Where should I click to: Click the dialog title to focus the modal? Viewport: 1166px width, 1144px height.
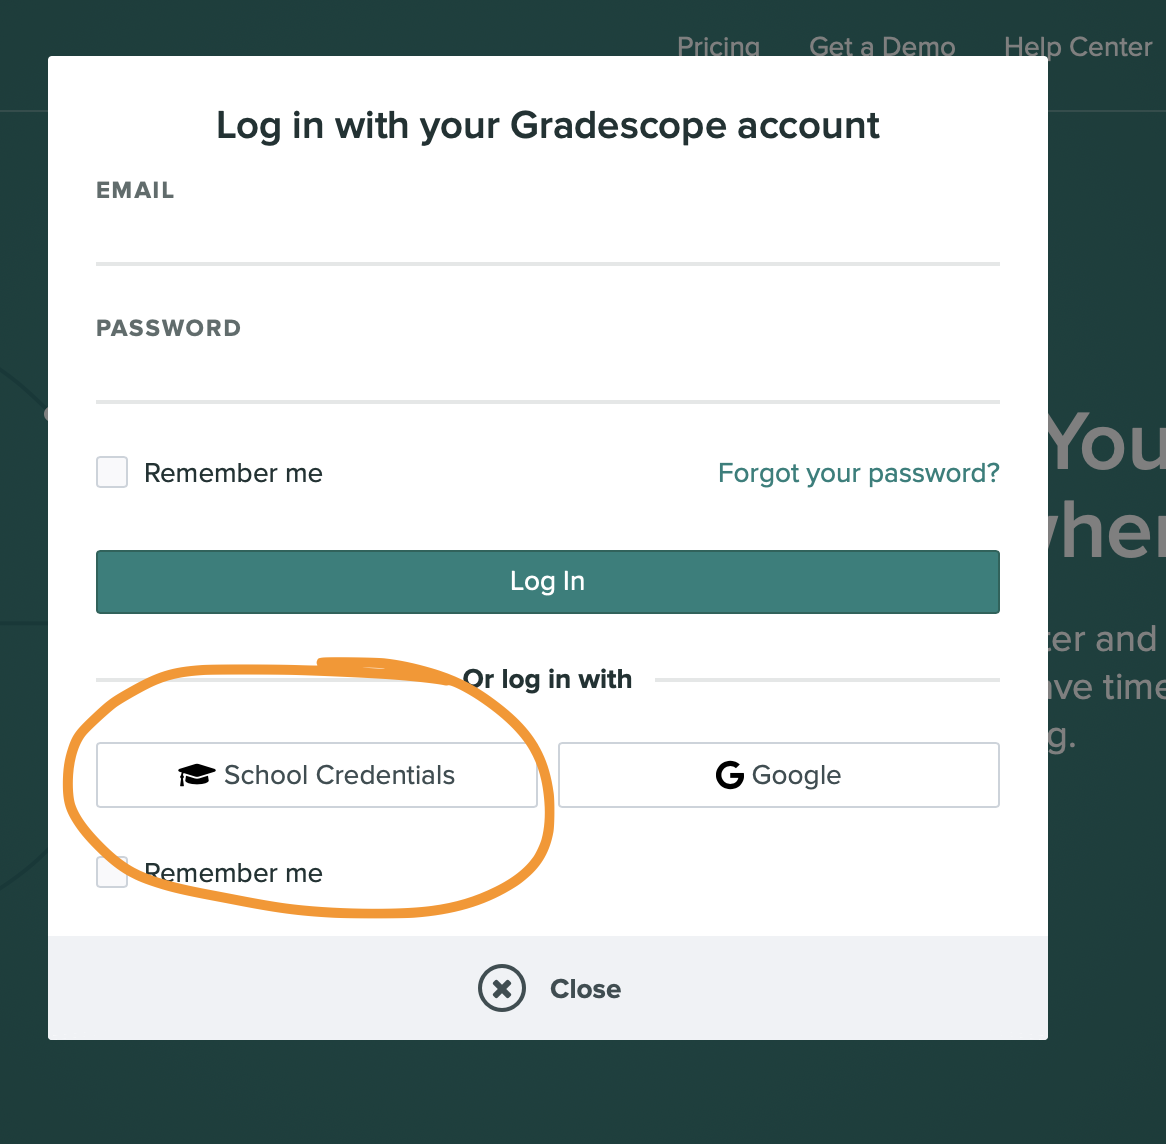(547, 124)
